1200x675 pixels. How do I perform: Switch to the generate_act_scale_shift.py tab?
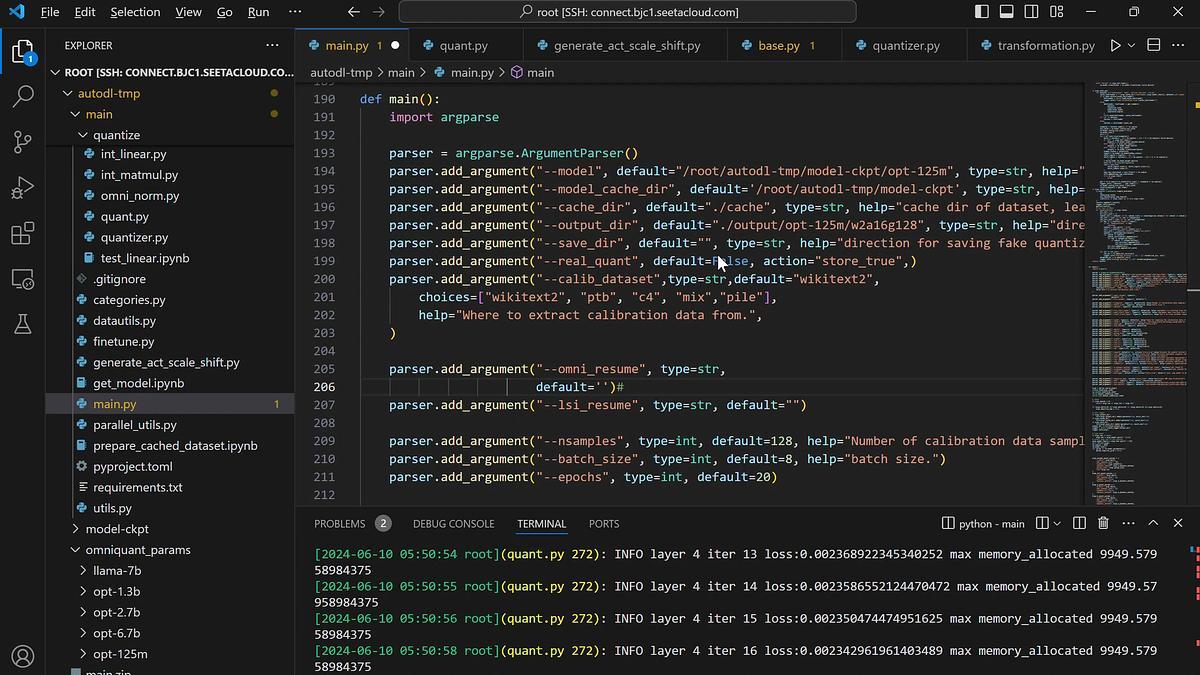pyautogui.click(x=628, y=45)
